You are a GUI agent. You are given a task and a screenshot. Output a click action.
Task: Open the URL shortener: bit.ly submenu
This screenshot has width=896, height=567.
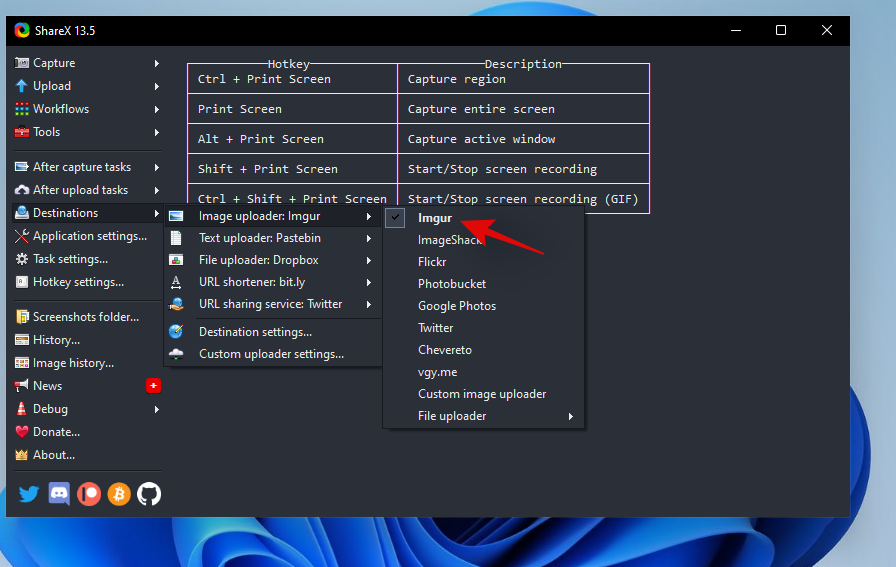[x=273, y=282]
